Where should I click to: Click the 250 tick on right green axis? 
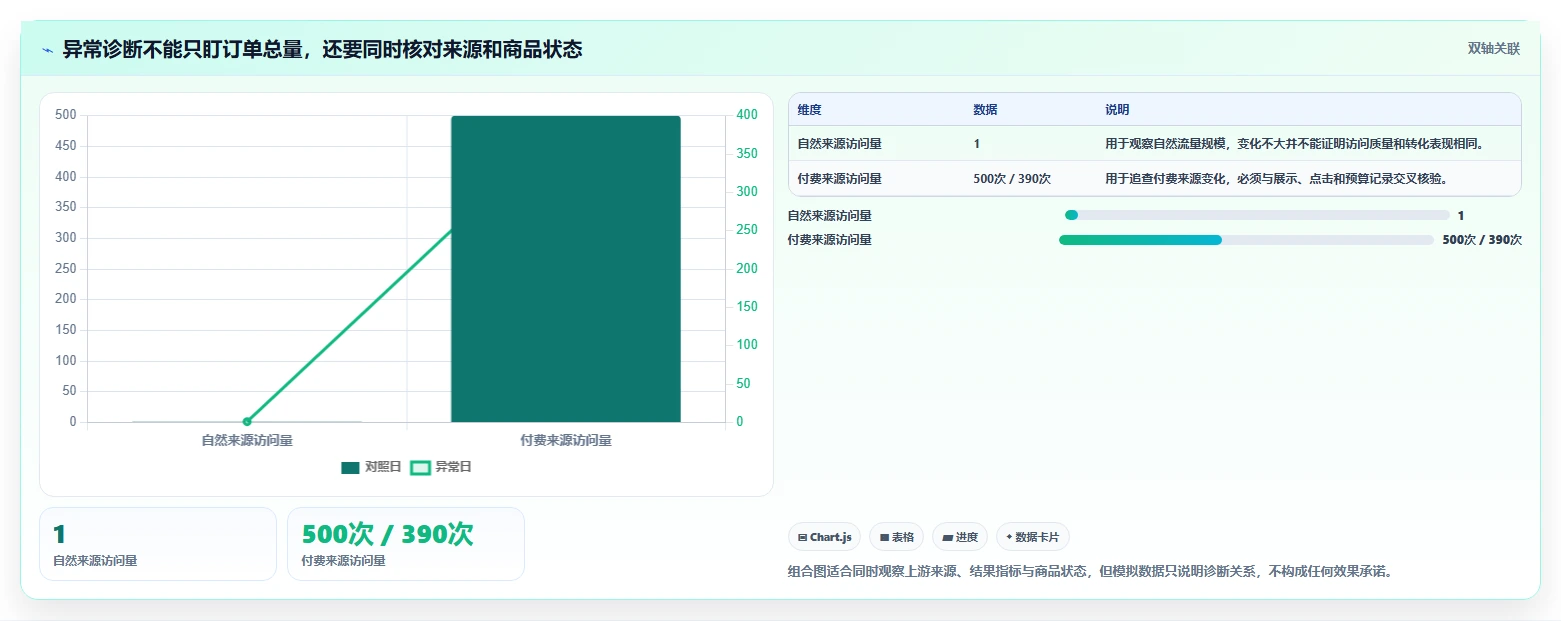(x=747, y=230)
